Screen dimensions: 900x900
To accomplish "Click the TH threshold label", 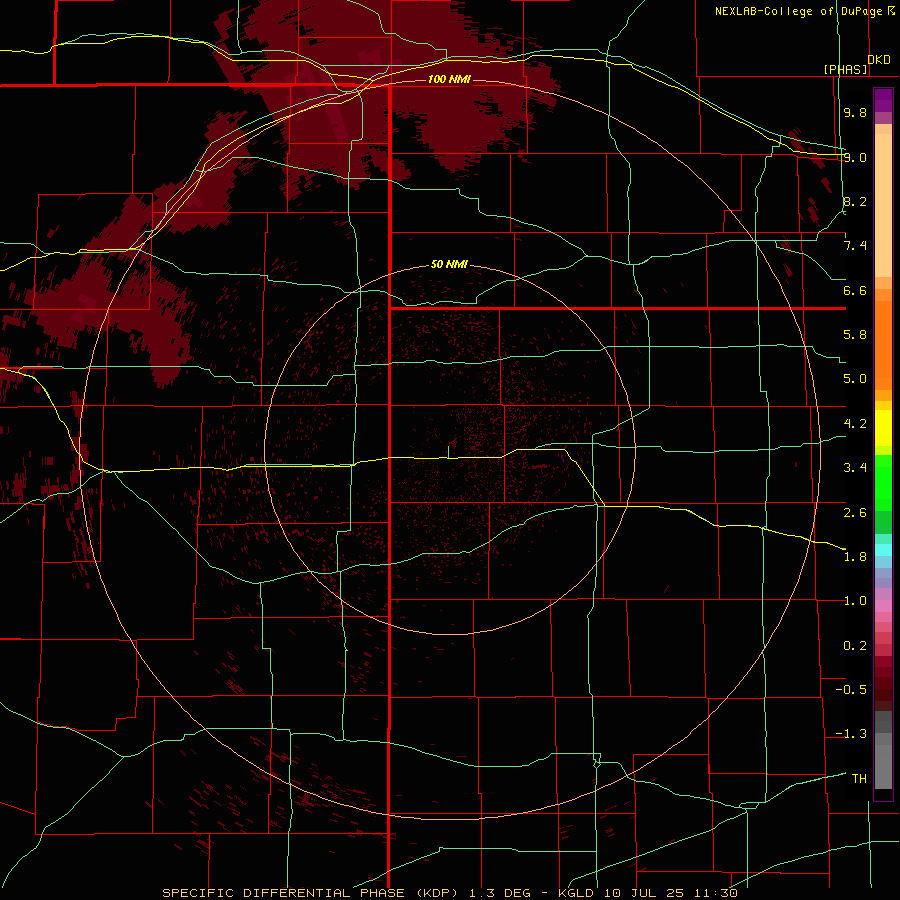I will [859, 779].
